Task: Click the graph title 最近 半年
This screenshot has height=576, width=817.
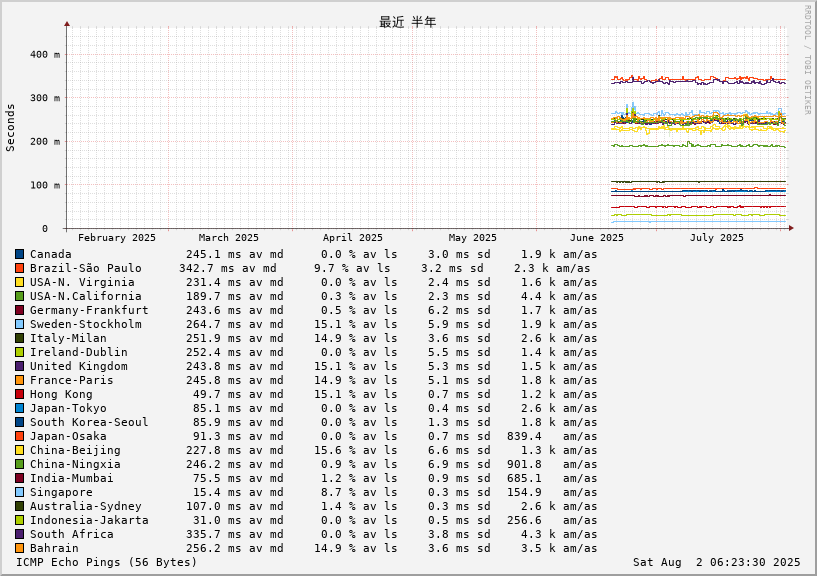Action: (407, 22)
